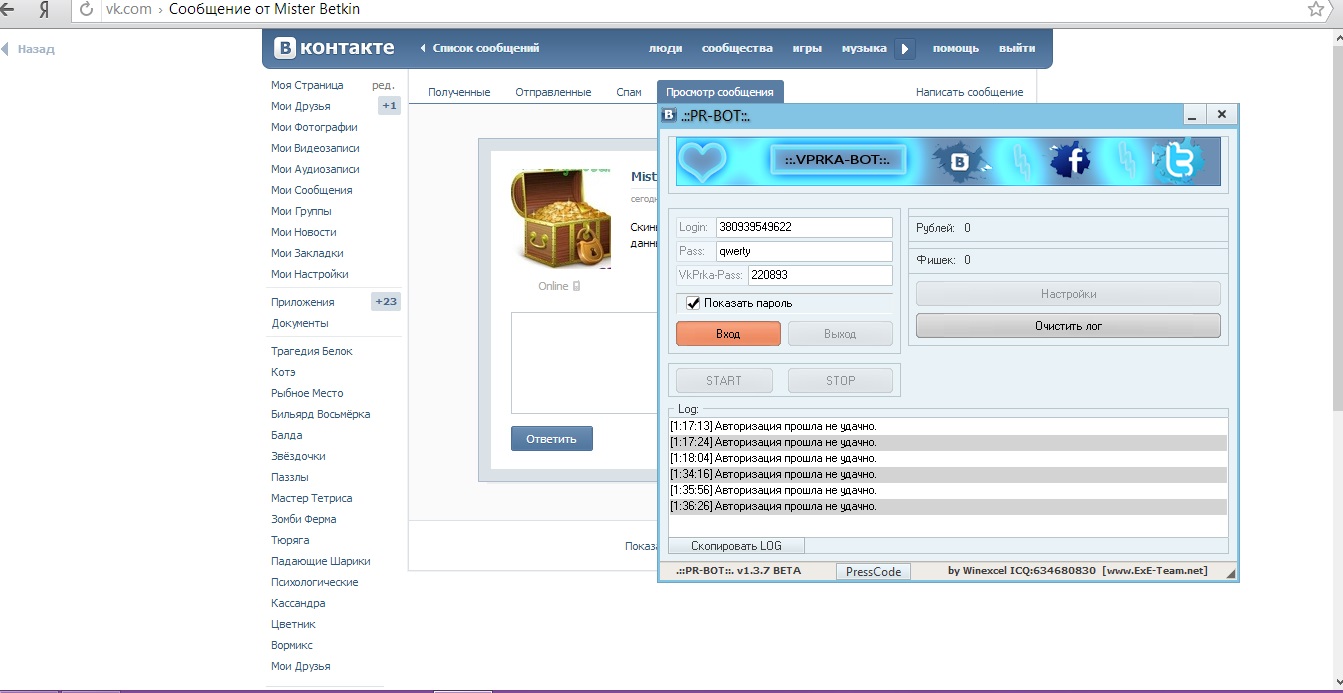Click the 'Выход' button
Viewport: 1343px width, 693px height.
tap(840, 334)
